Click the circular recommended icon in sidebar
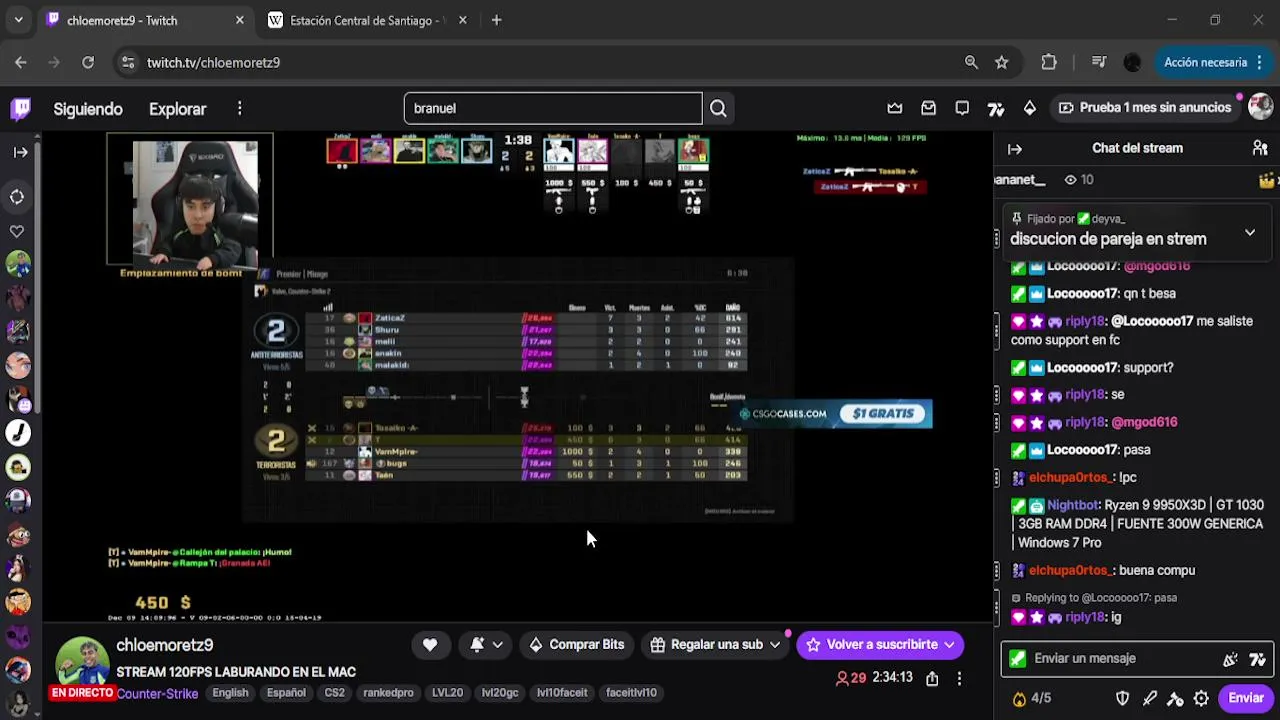 17,197
